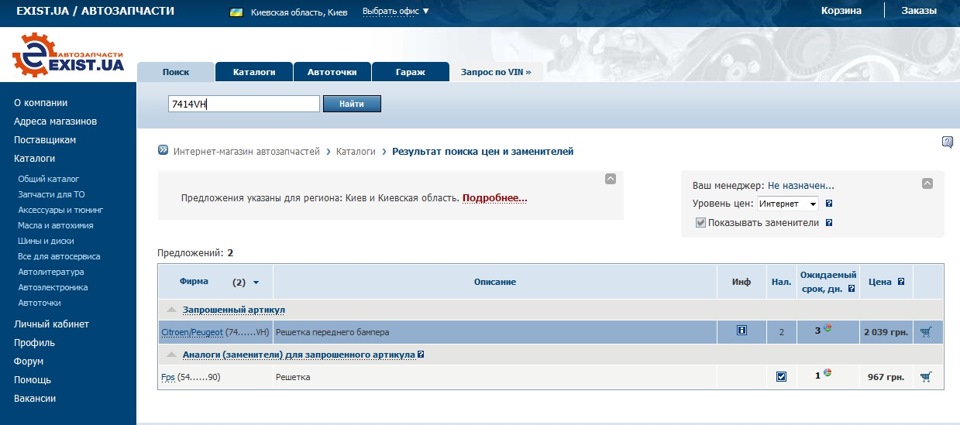Collapse the manager info panel
The image size is (960, 425).
(928, 183)
